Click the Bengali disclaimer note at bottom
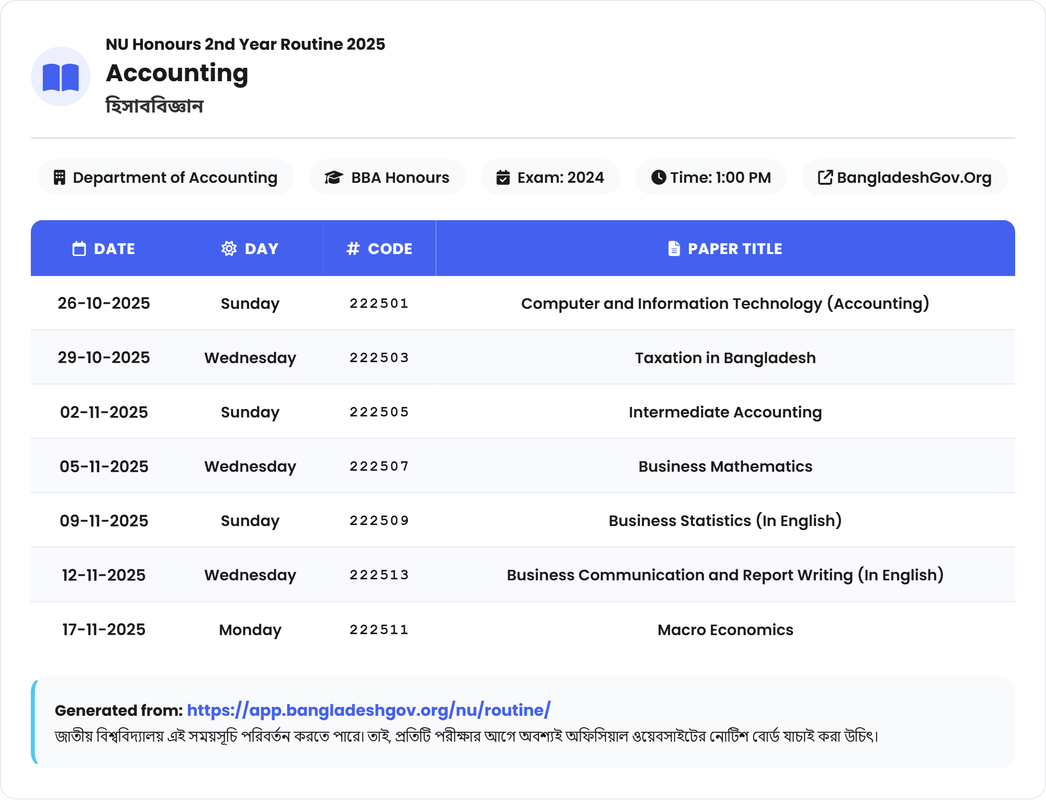1046x800 pixels. click(467, 737)
